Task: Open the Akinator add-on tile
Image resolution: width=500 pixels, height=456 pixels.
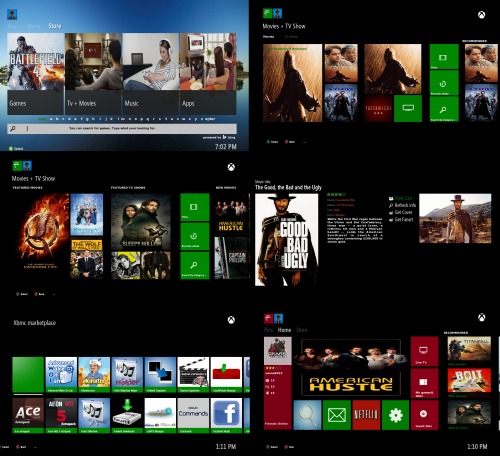Action: click(94, 375)
